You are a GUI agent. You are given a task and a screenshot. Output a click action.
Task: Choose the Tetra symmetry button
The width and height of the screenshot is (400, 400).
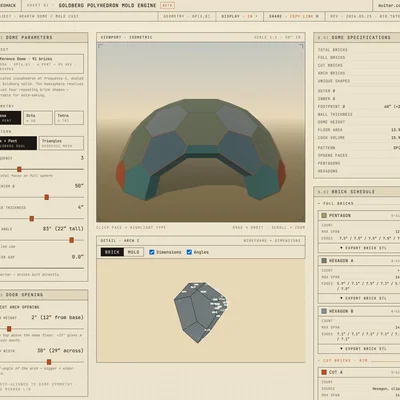tap(69, 118)
